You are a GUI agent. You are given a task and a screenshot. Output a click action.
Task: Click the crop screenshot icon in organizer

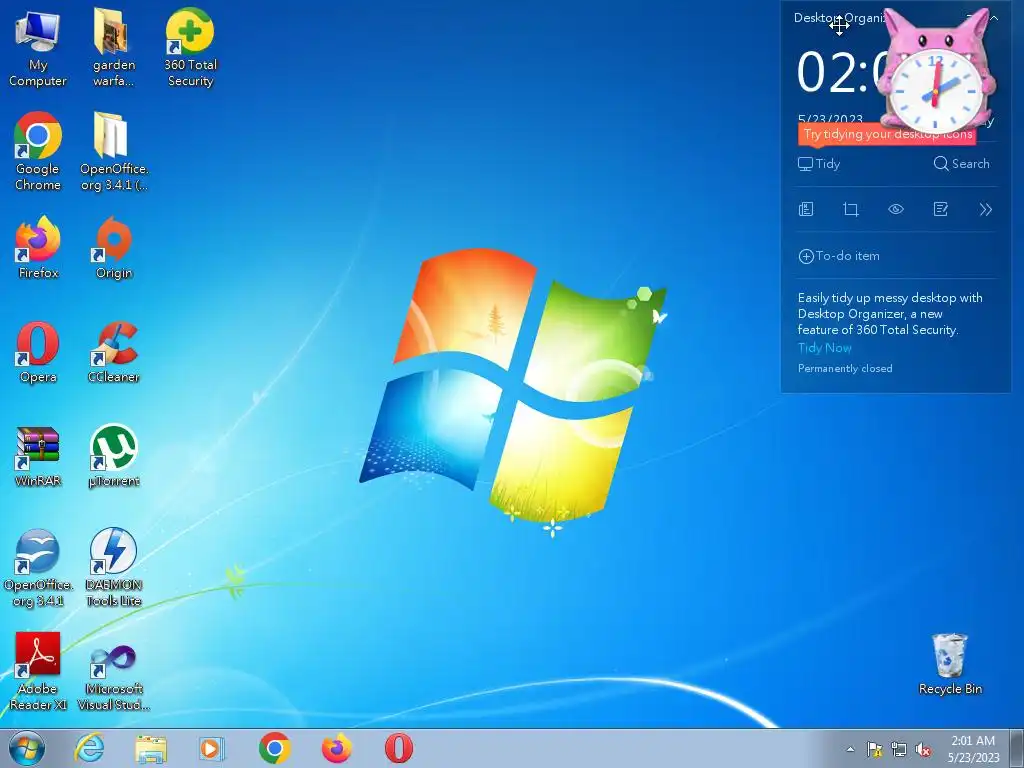(850, 210)
